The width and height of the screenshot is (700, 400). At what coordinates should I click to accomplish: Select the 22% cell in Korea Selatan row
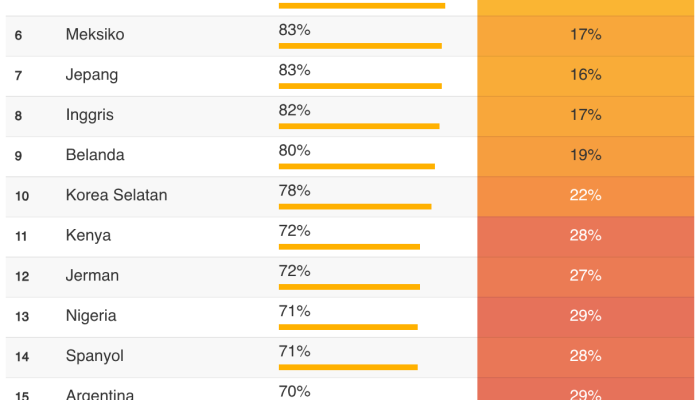586,195
